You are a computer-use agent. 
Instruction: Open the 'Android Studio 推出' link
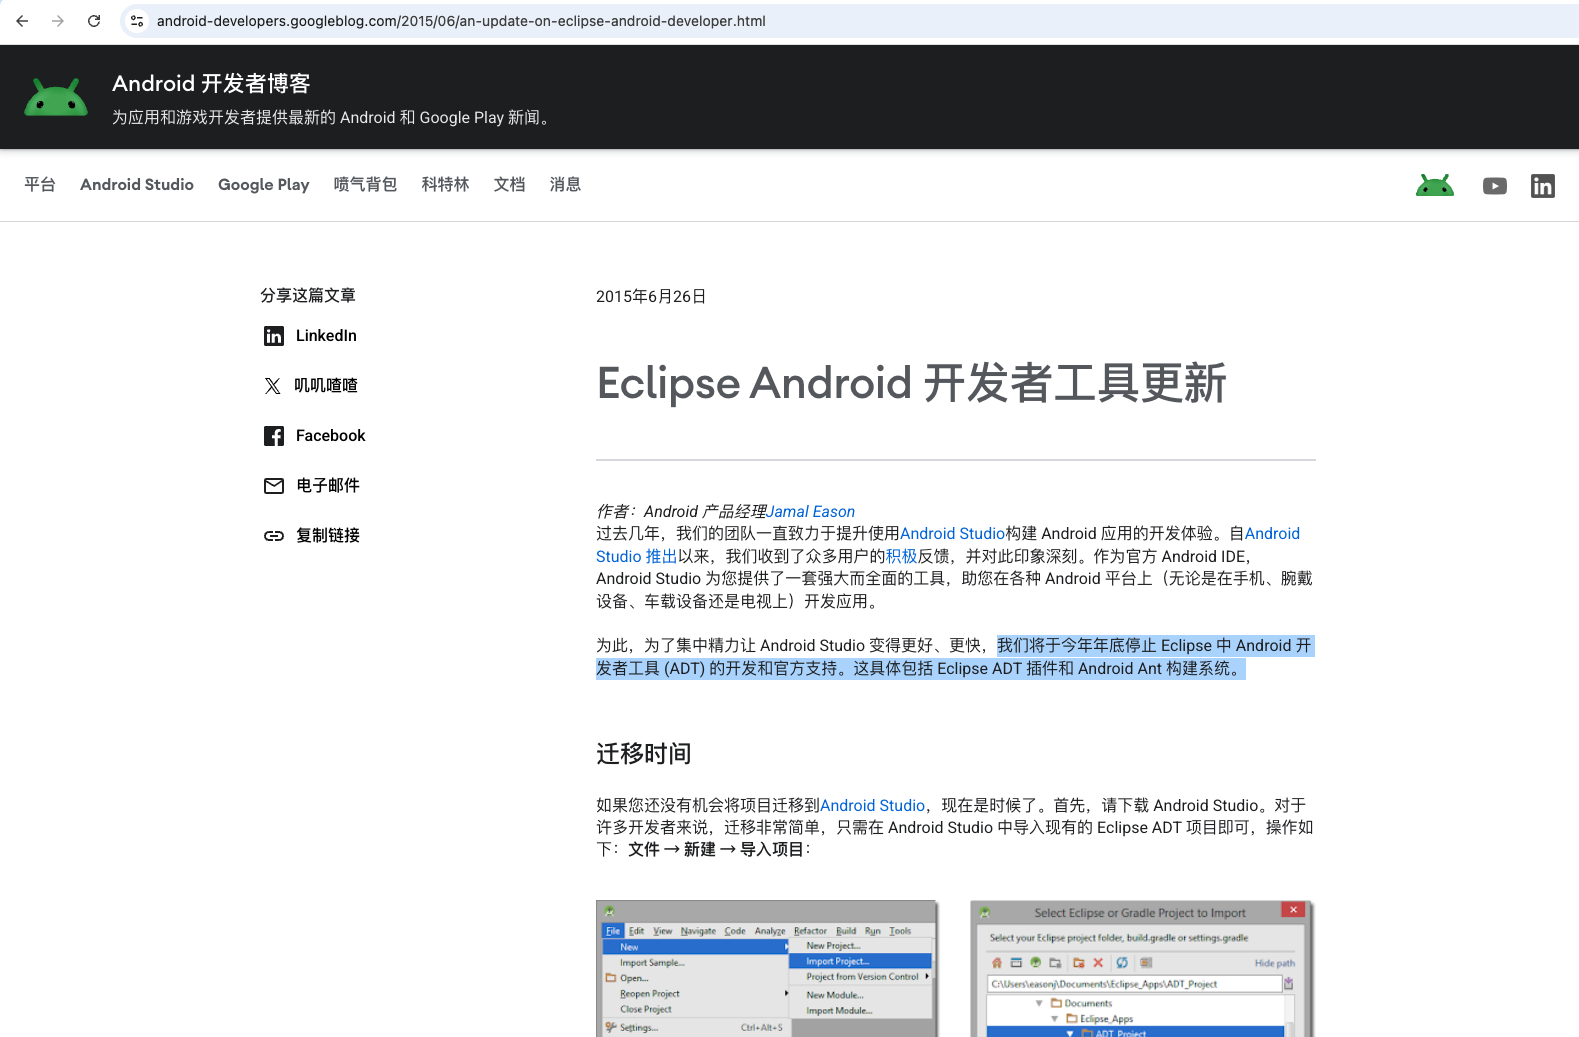pyautogui.click(x=636, y=557)
